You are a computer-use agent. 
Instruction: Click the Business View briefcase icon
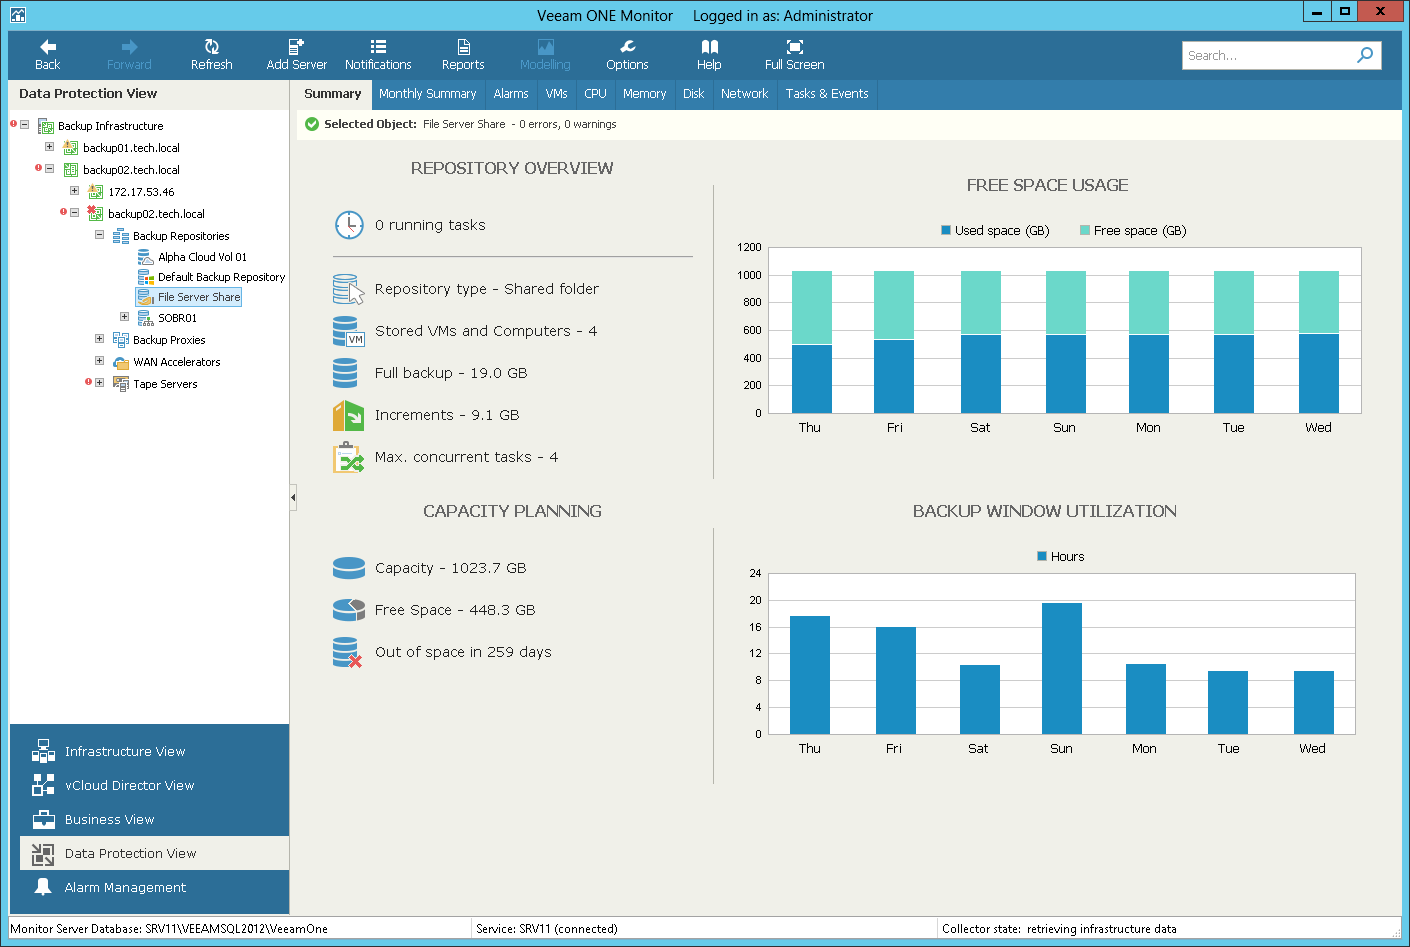pyautogui.click(x=43, y=819)
